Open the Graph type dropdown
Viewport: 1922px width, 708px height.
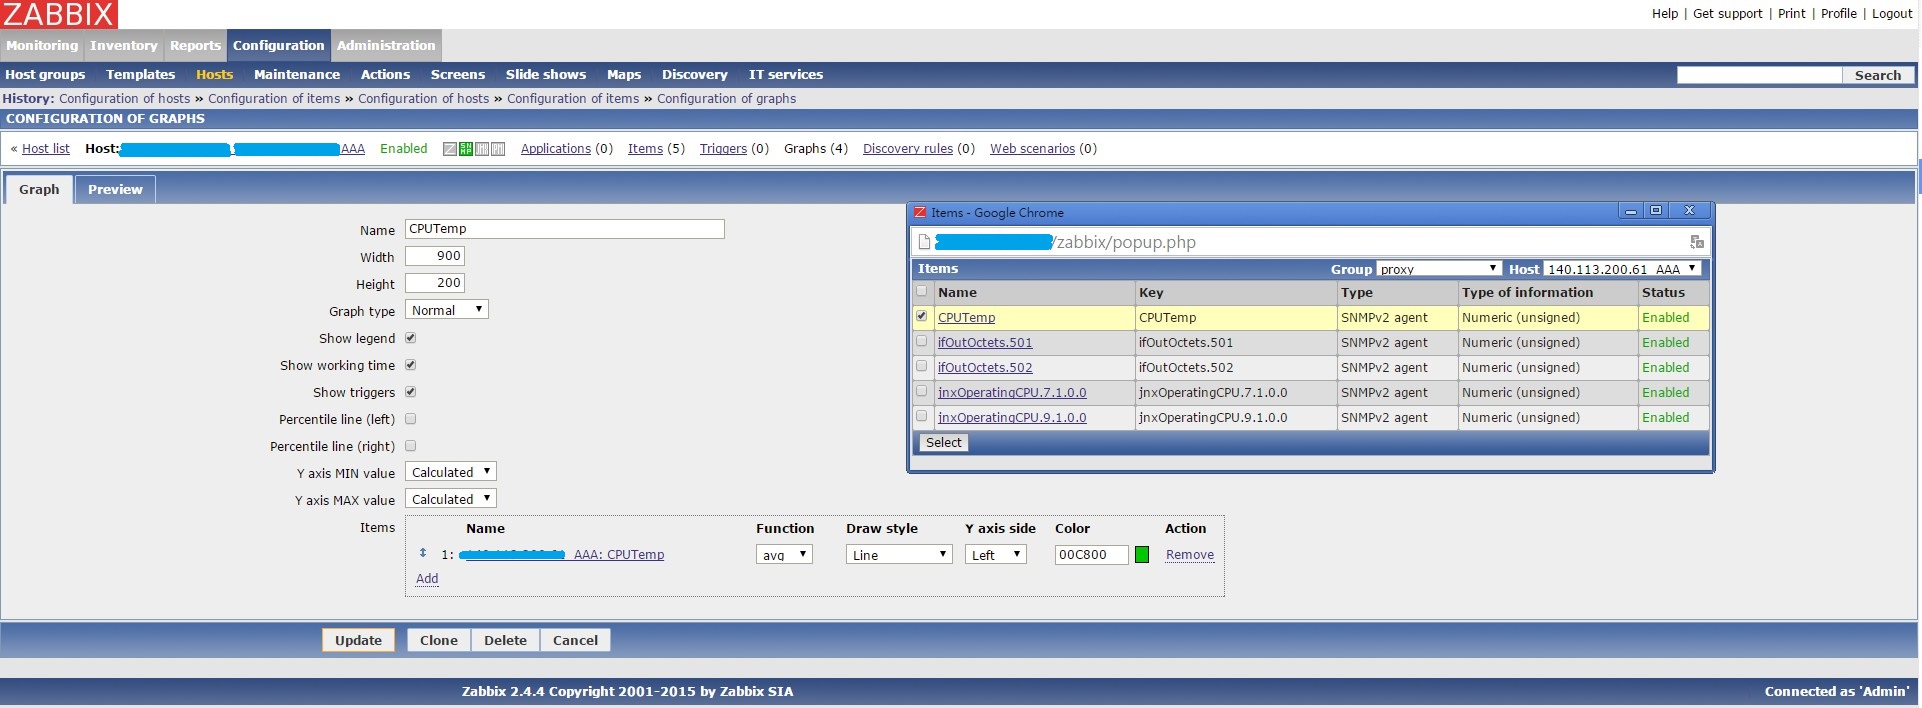(447, 310)
